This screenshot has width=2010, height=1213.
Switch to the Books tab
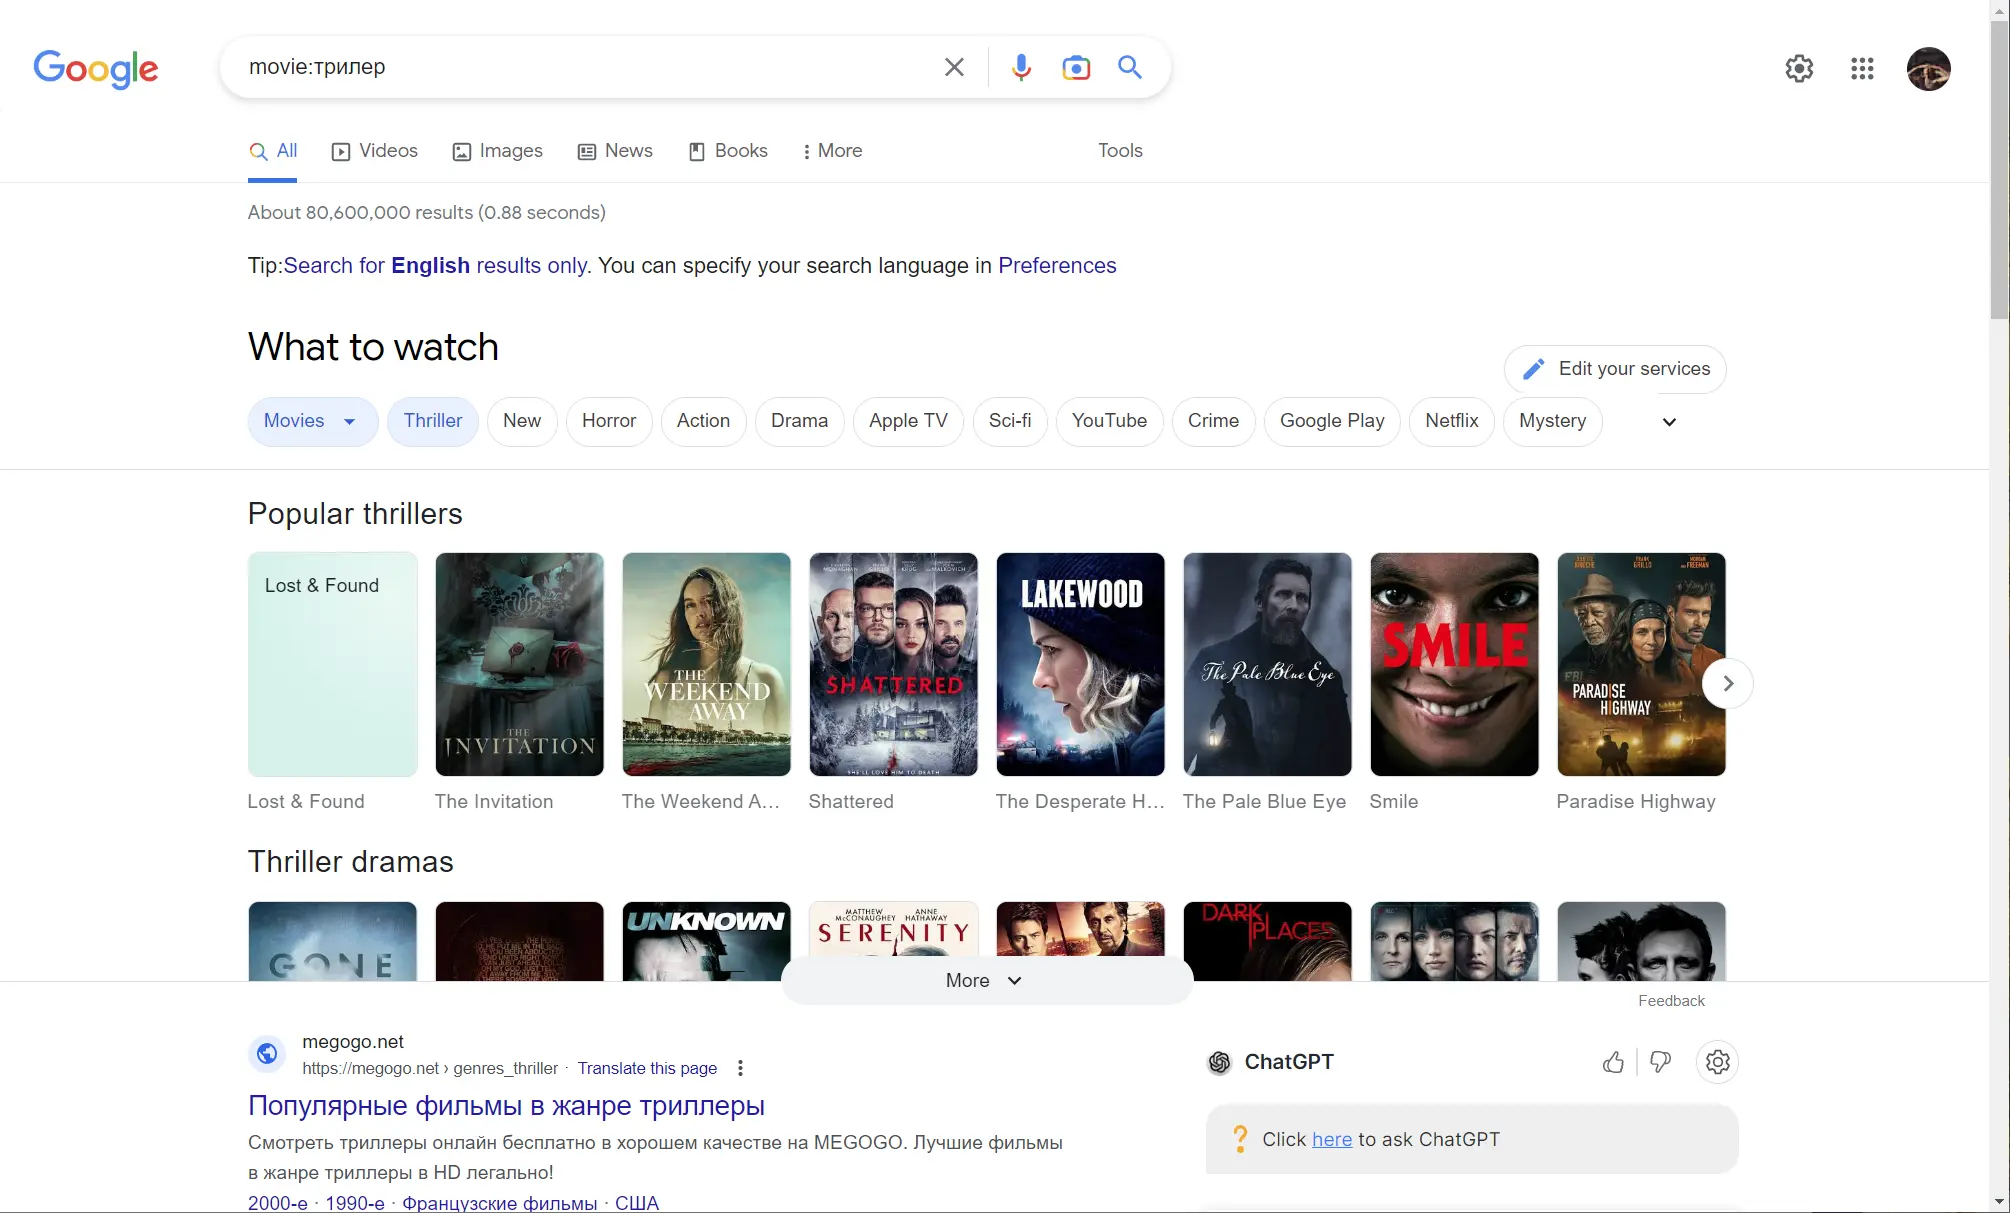pos(728,151)
